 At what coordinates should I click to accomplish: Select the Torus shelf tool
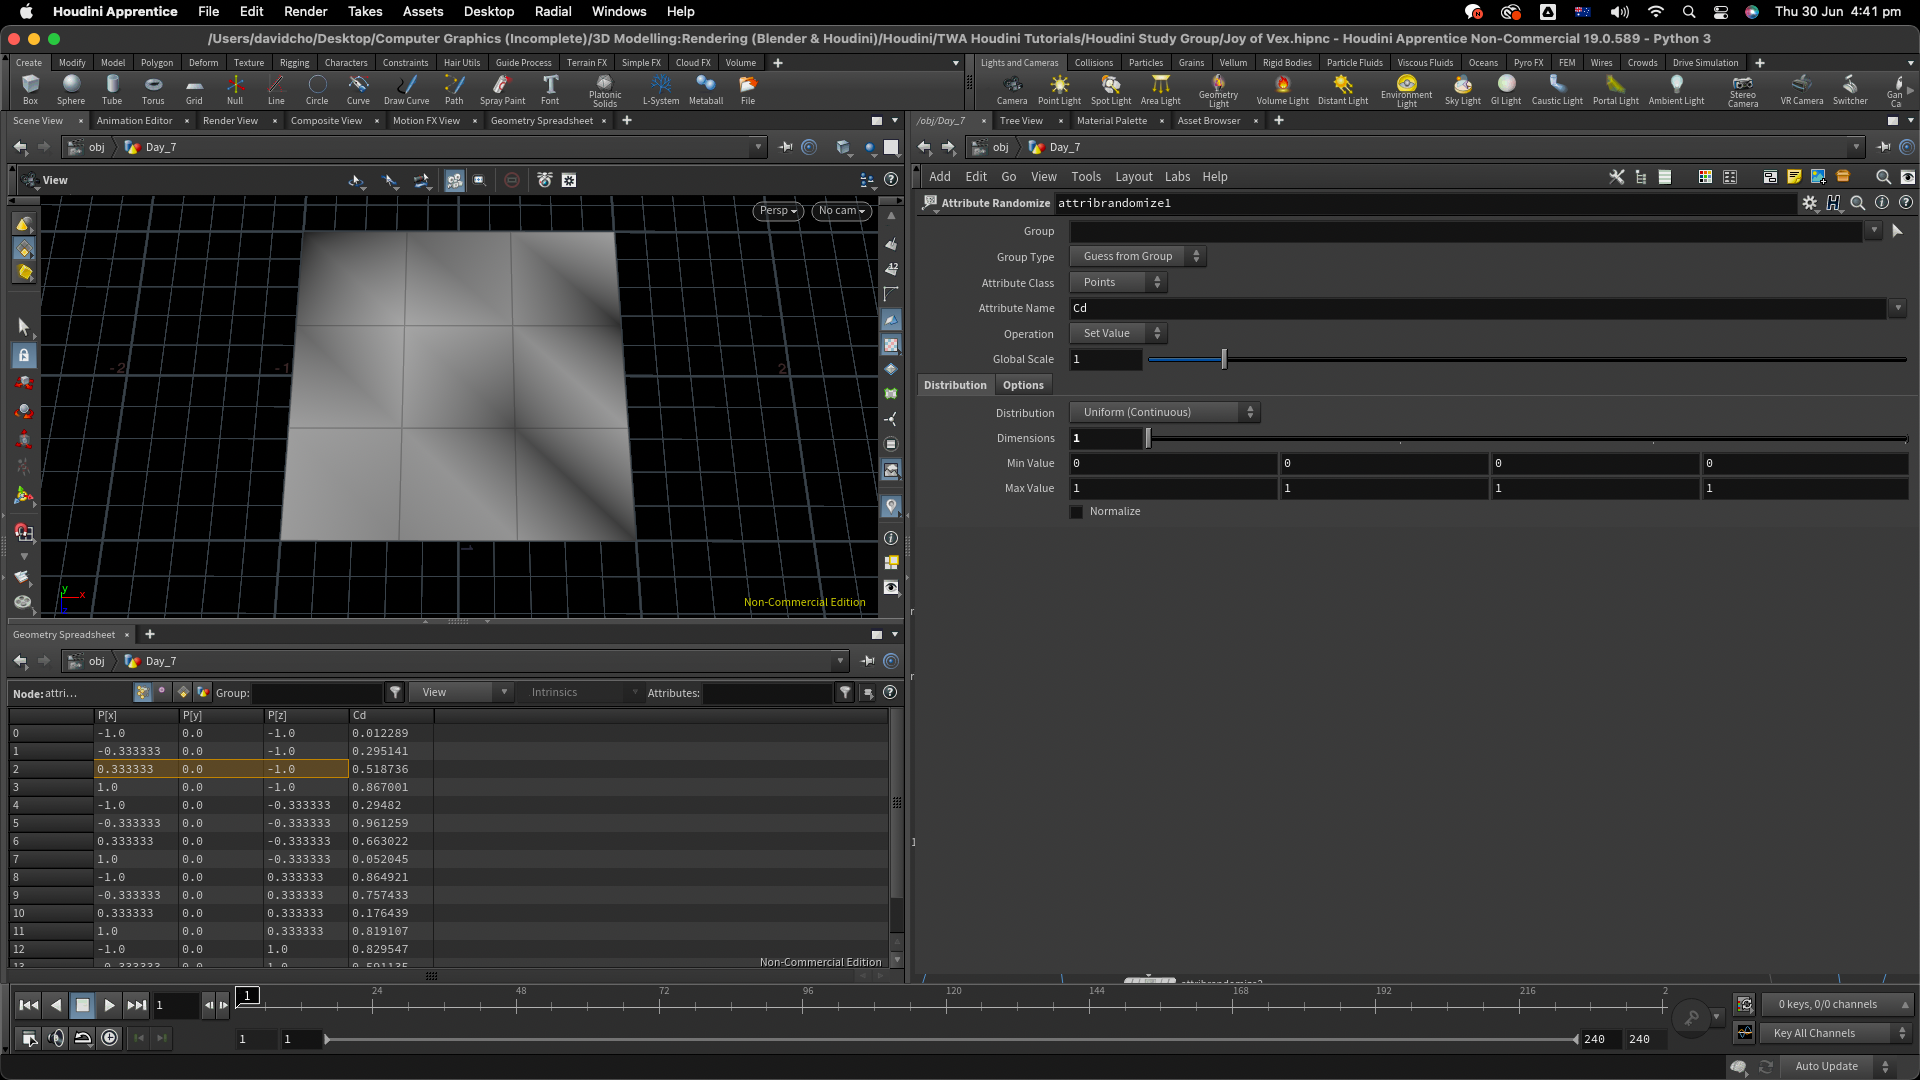(x=153, y=87)
